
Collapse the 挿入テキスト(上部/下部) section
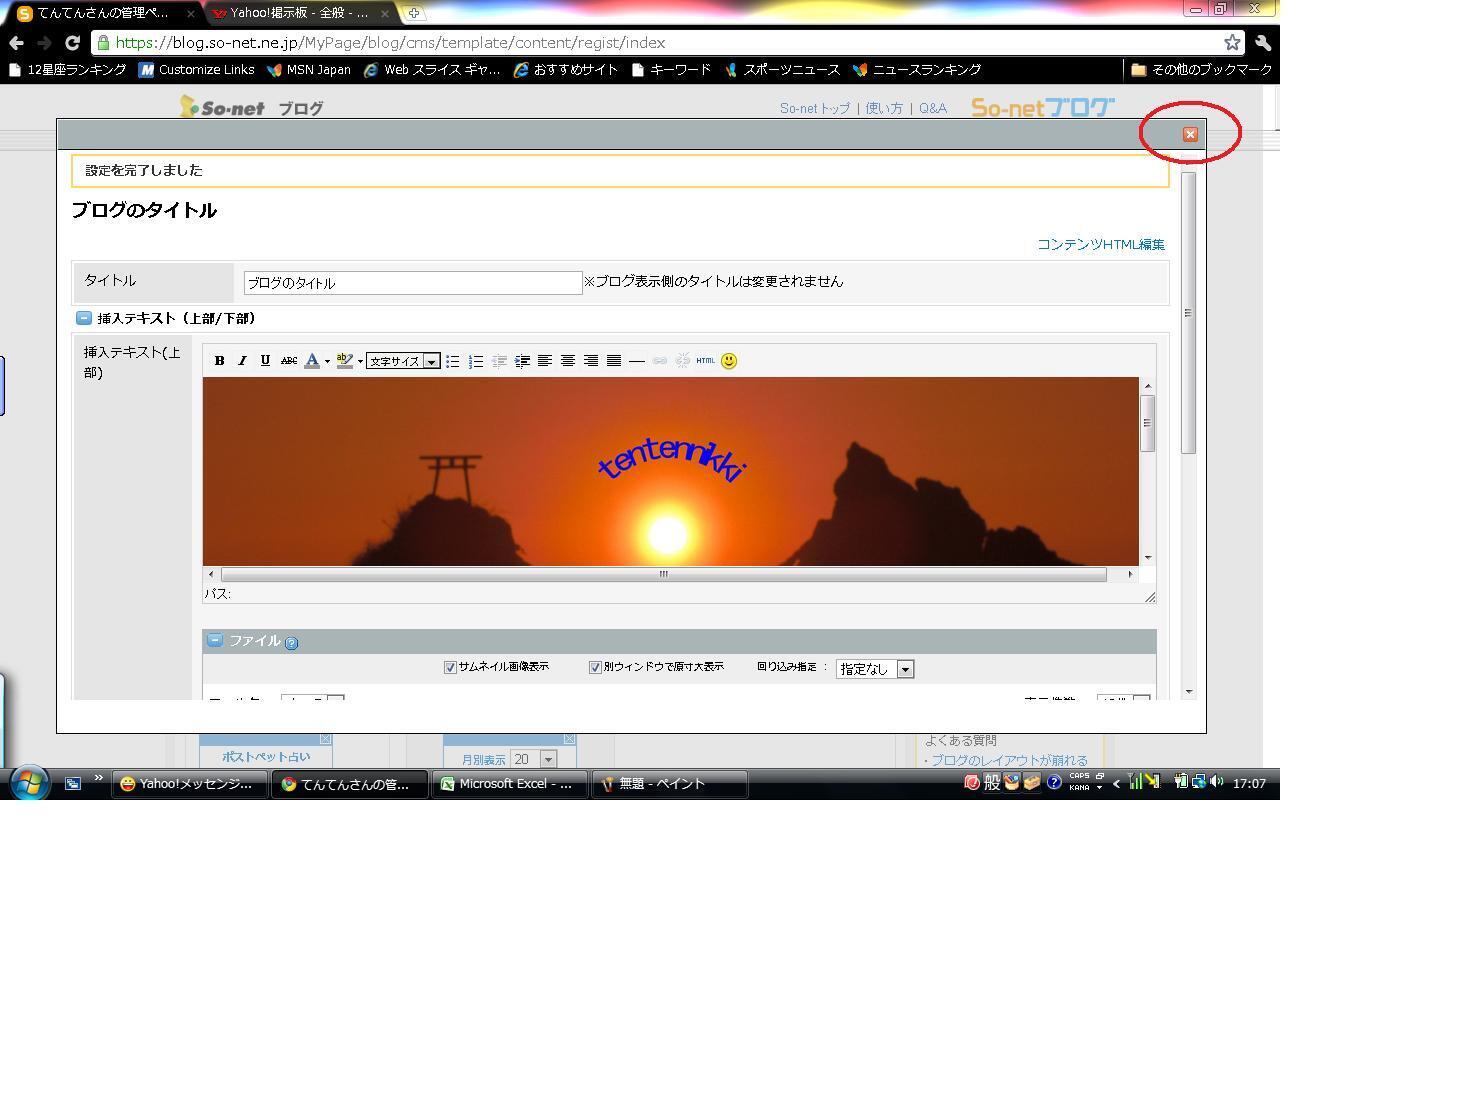tap(84, 318)
